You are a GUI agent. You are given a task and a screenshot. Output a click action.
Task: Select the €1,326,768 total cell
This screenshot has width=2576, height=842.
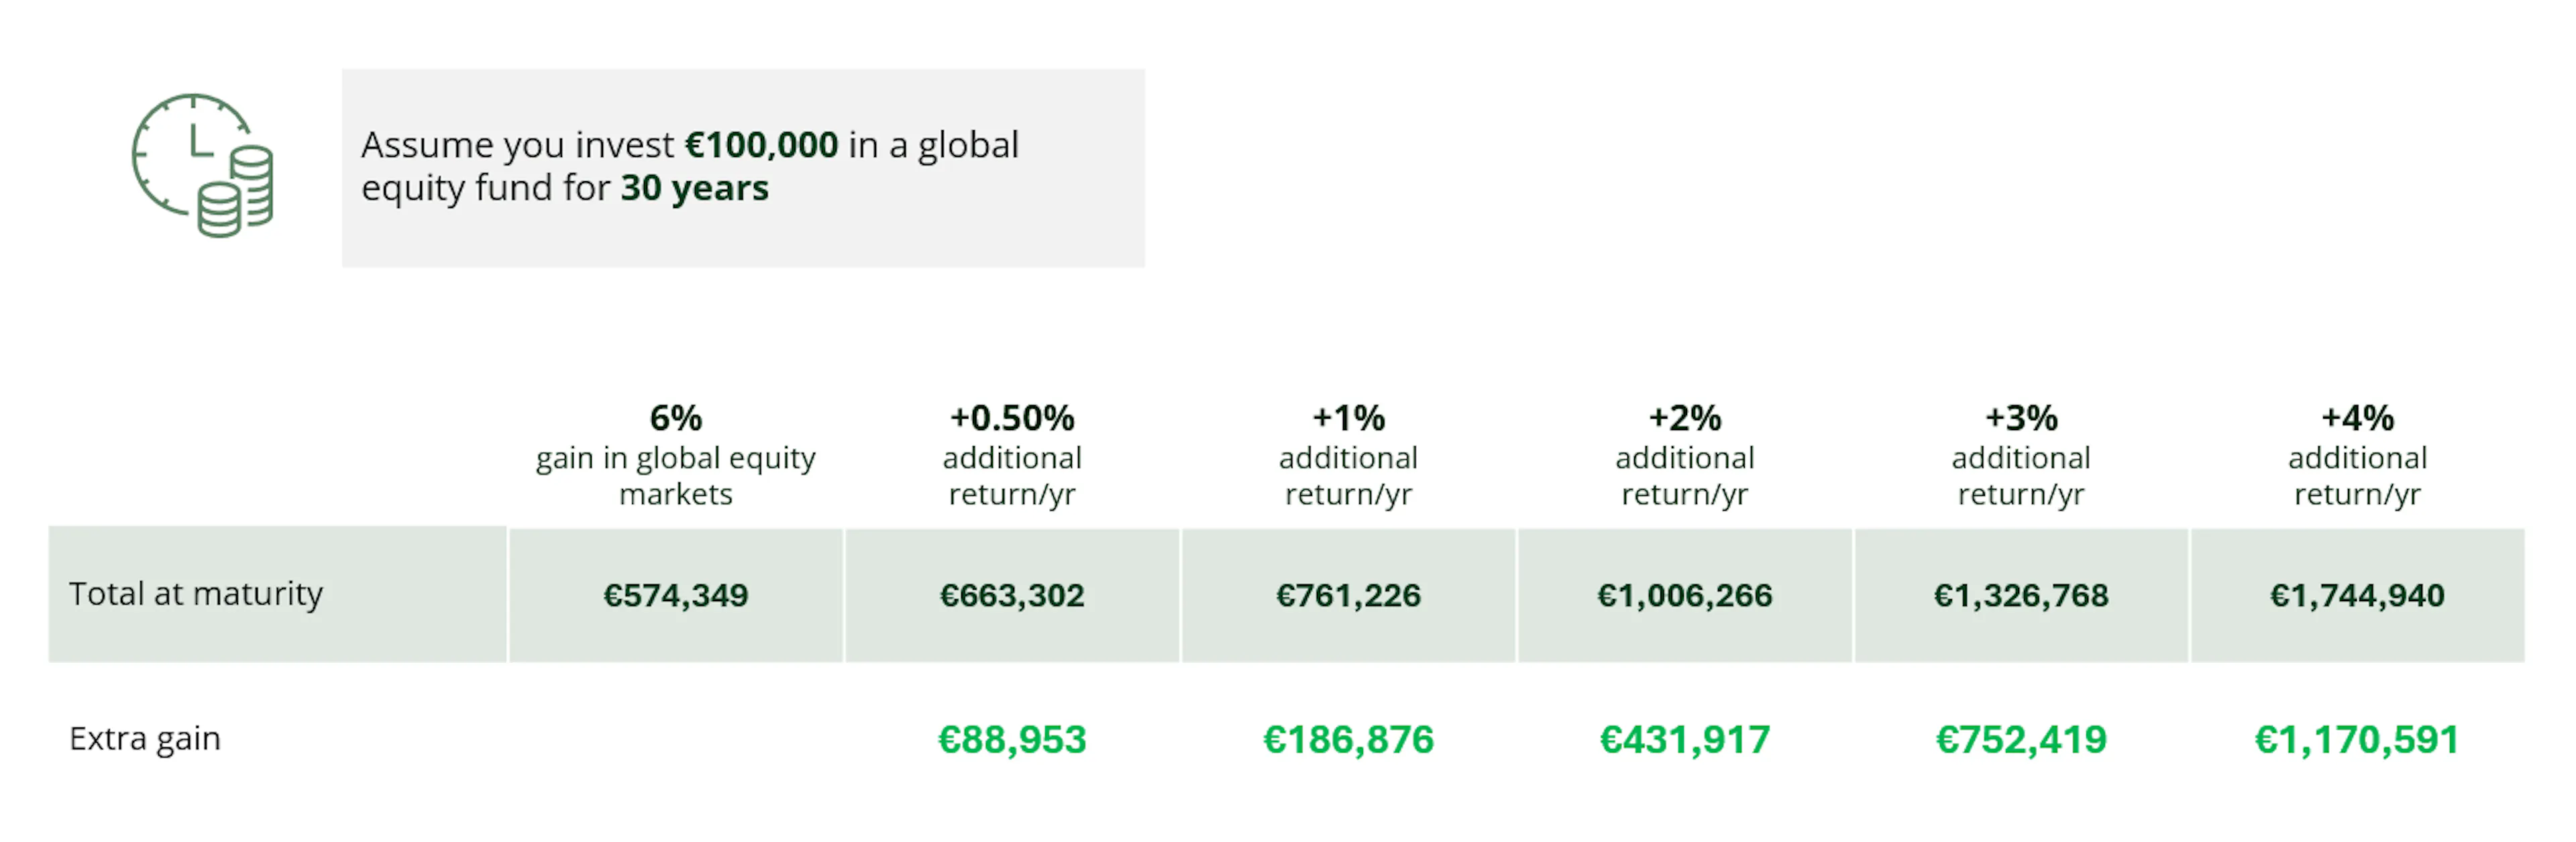tap(2021, 595)
